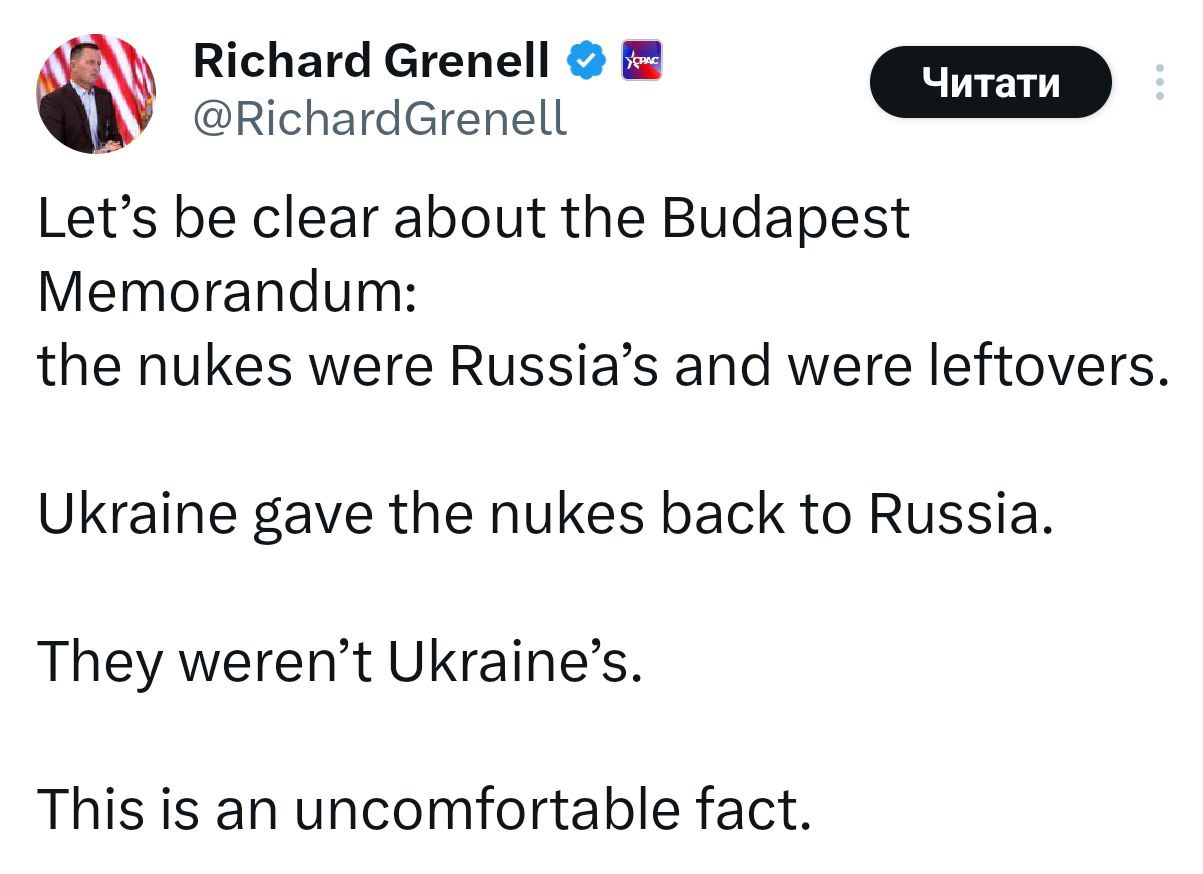This screenshot has width=1203, height=874.
Task: Click the word "Budapest" in the tweet
Action: (785, 219)
